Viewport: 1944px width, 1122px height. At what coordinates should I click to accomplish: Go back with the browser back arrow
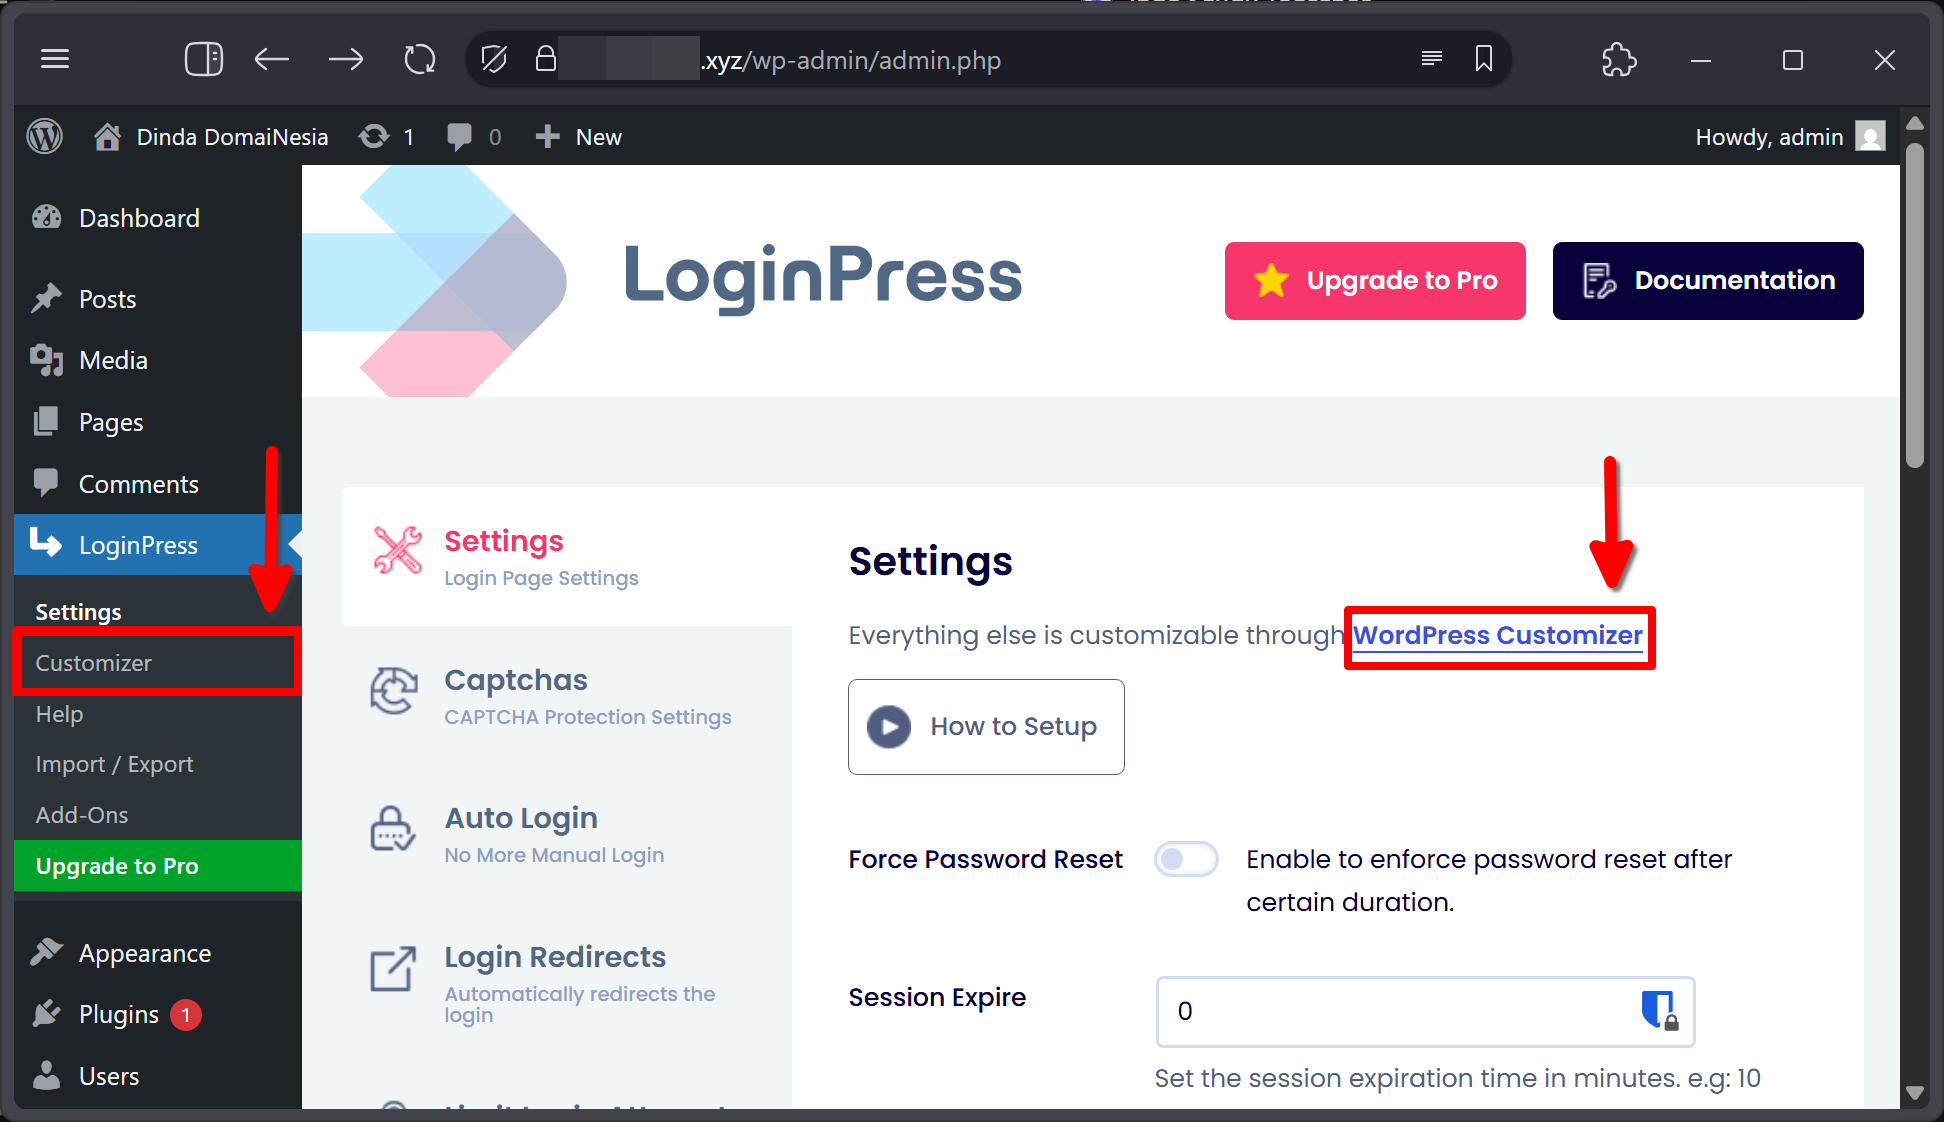(x=271, y=59)
